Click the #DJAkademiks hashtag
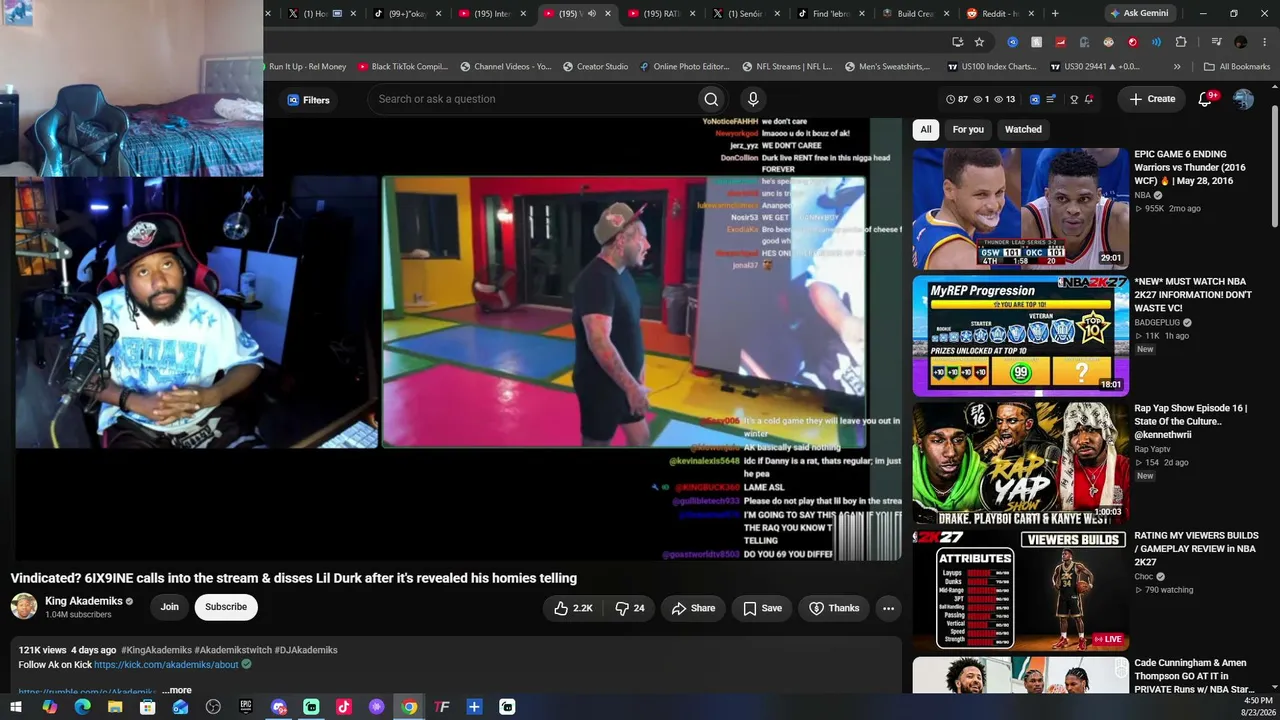1280x720 pixels. point(306,650)
